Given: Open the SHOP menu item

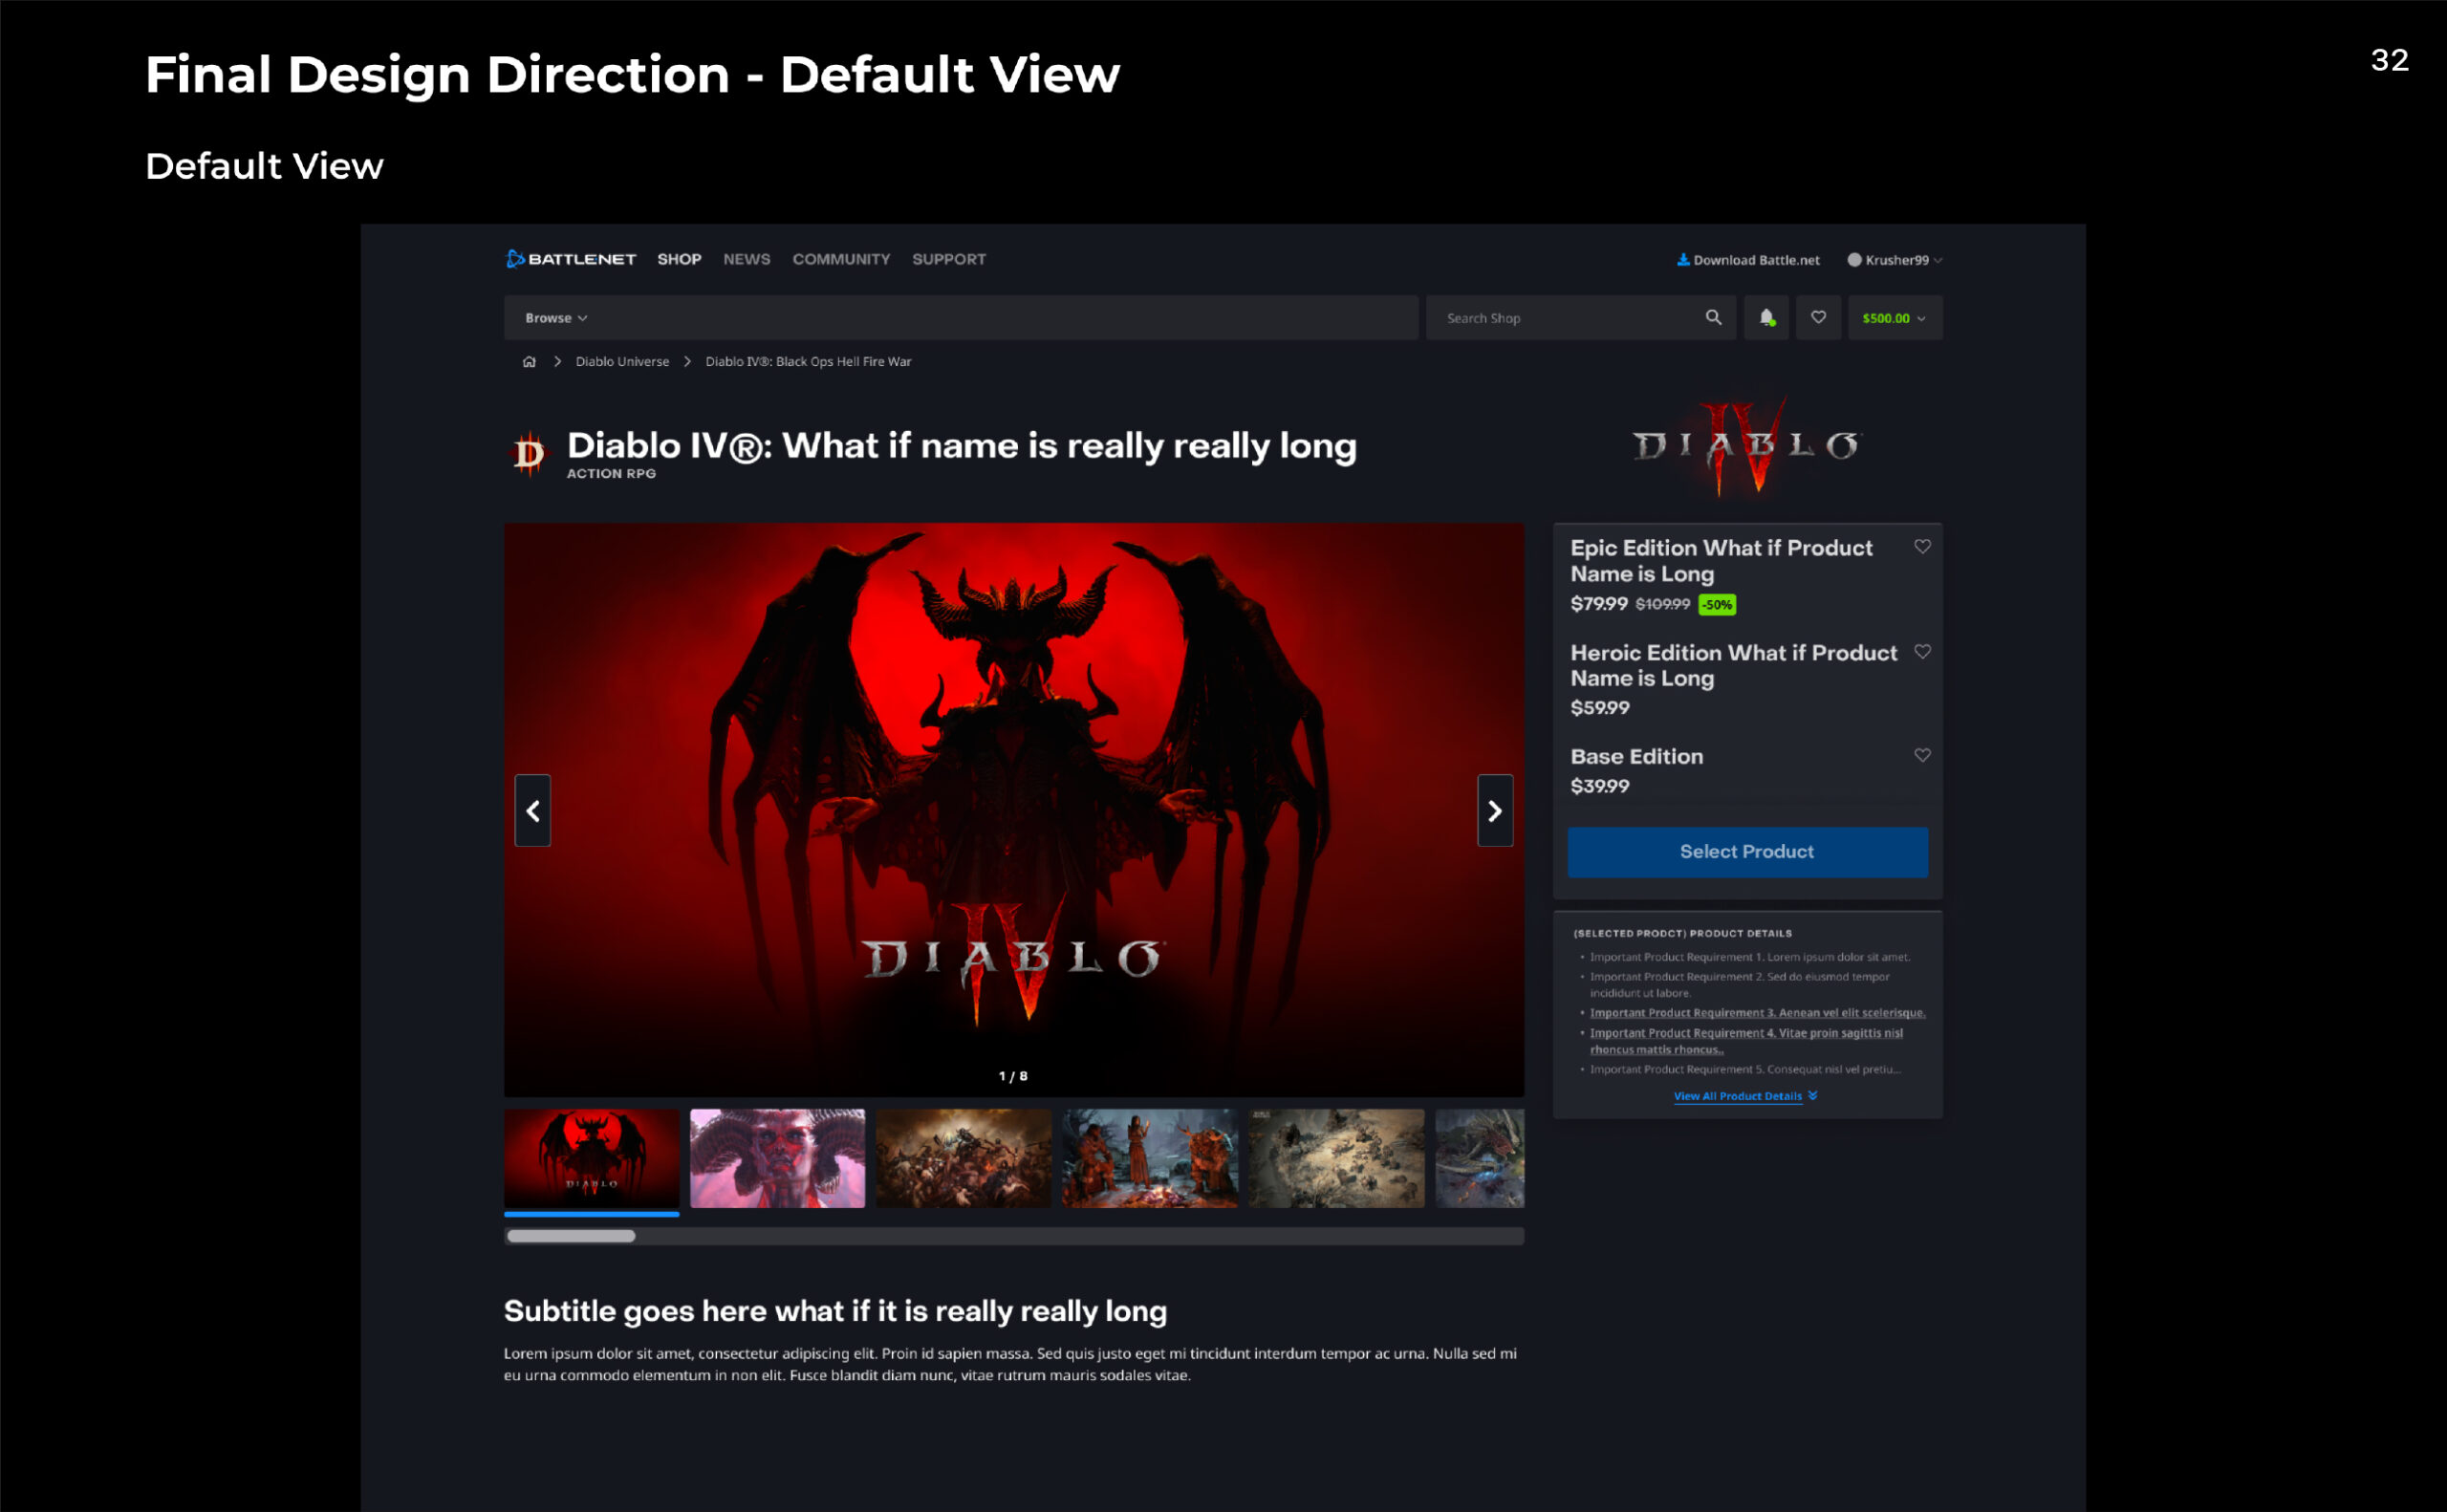Looking at the screenshot, I should coord(679,259).
